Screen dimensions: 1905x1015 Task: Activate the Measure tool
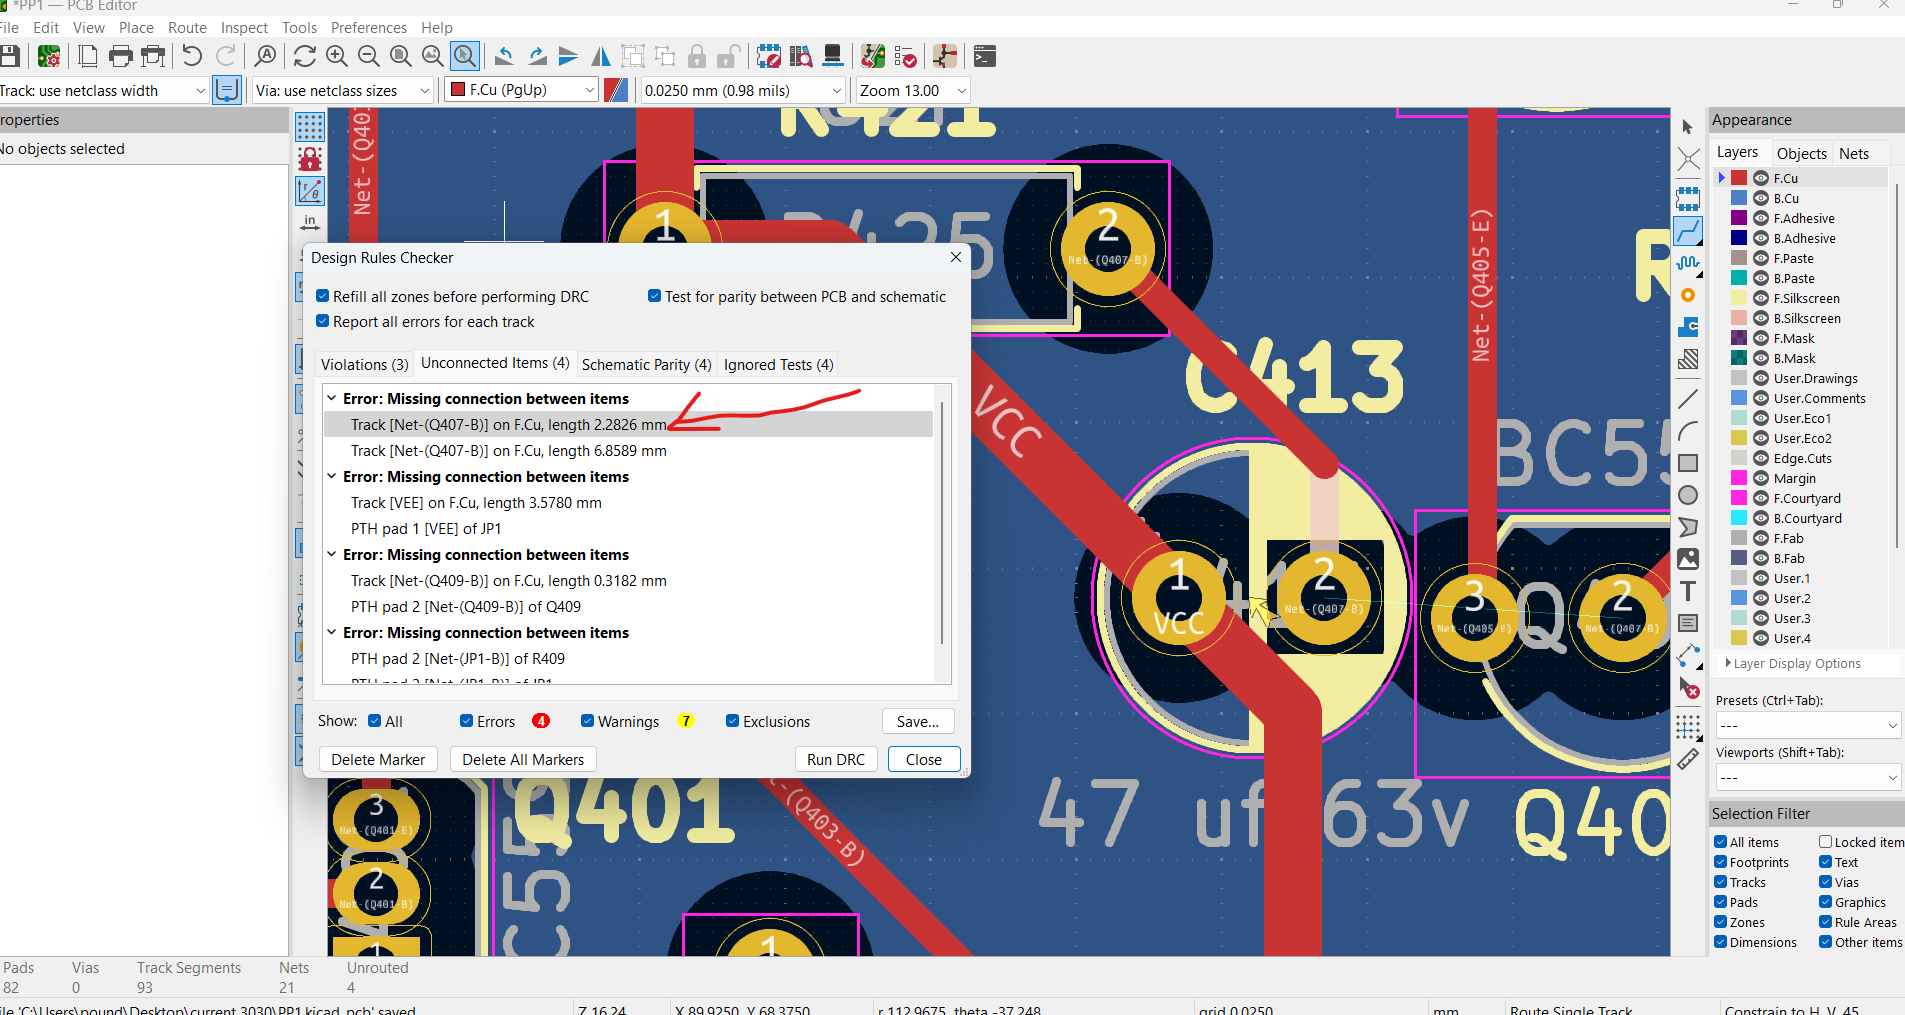(1688, 760)
